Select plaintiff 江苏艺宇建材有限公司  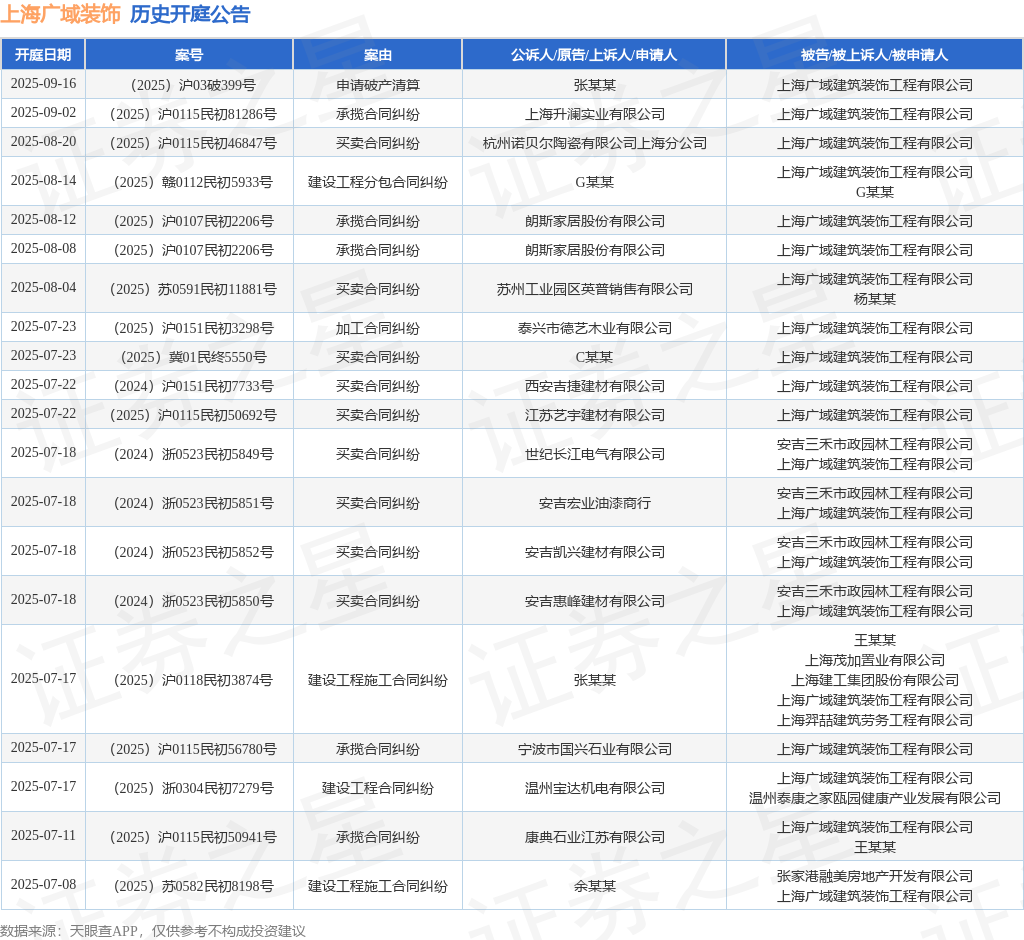coord(594,415)
